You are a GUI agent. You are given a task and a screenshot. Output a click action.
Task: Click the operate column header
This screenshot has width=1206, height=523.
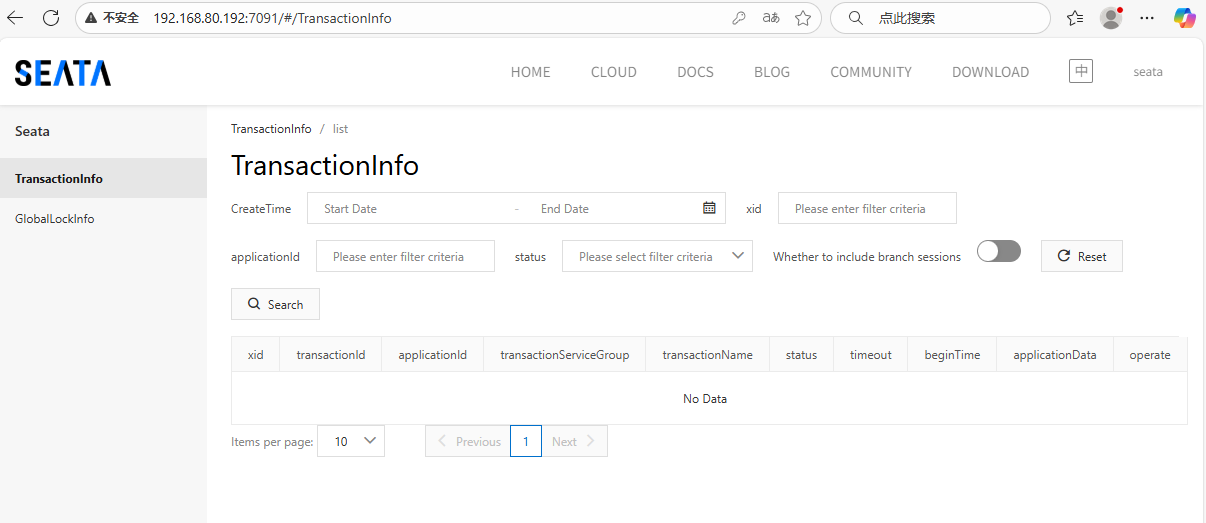[x=1150, y=354]
